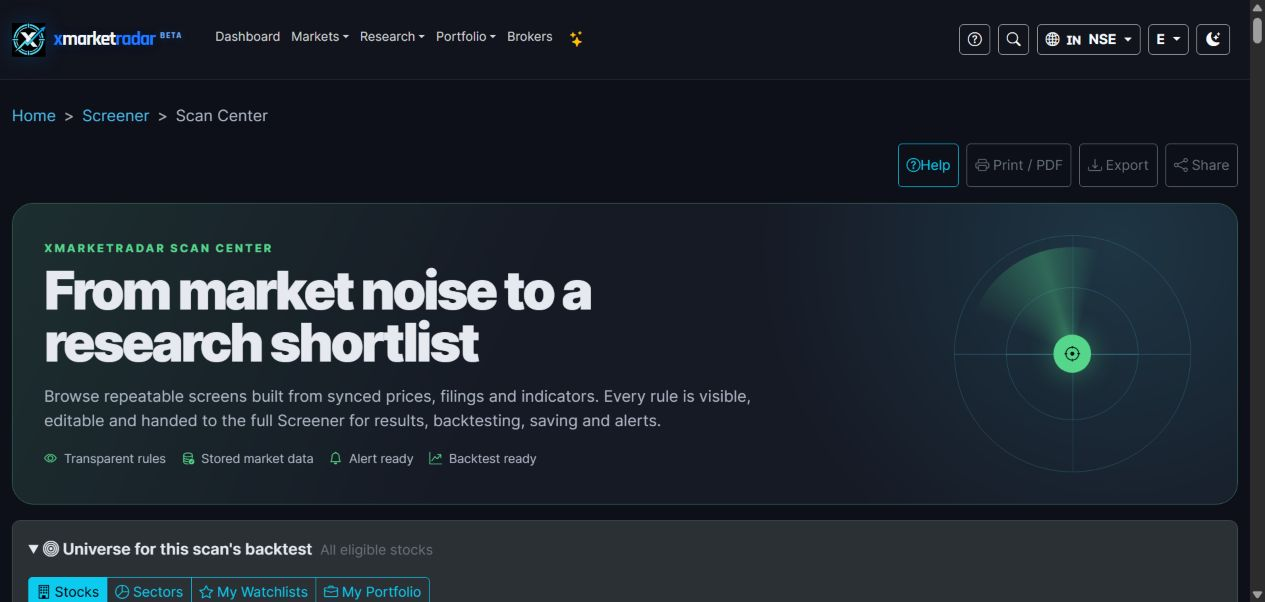Viewport: 1265px width, 602px height.
Task: Click the page vertical scrollbar thumb
Action: [x=1257, y=30]
